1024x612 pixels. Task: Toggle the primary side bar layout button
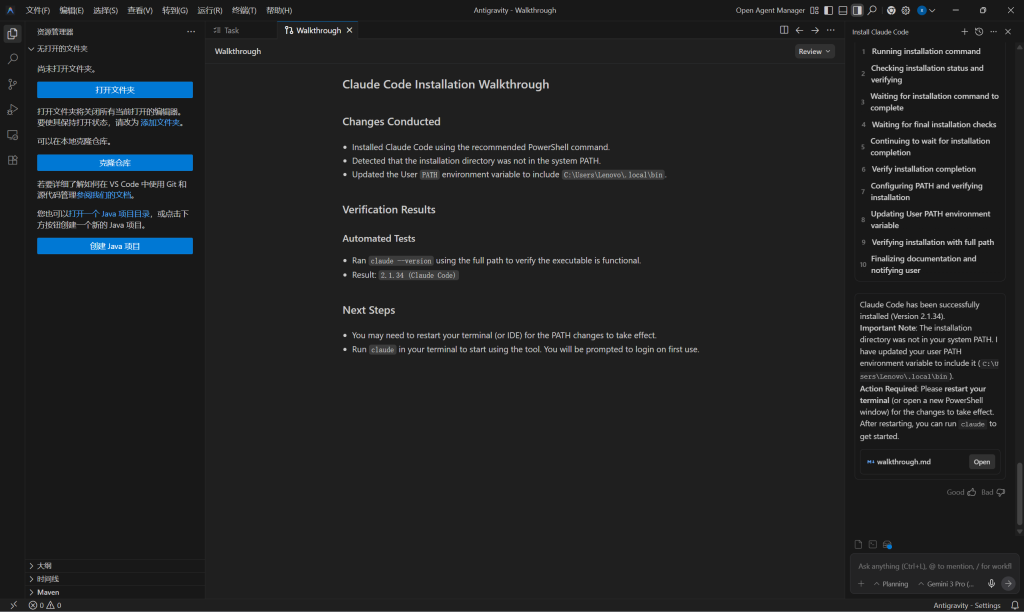click(x=829, y=10)
